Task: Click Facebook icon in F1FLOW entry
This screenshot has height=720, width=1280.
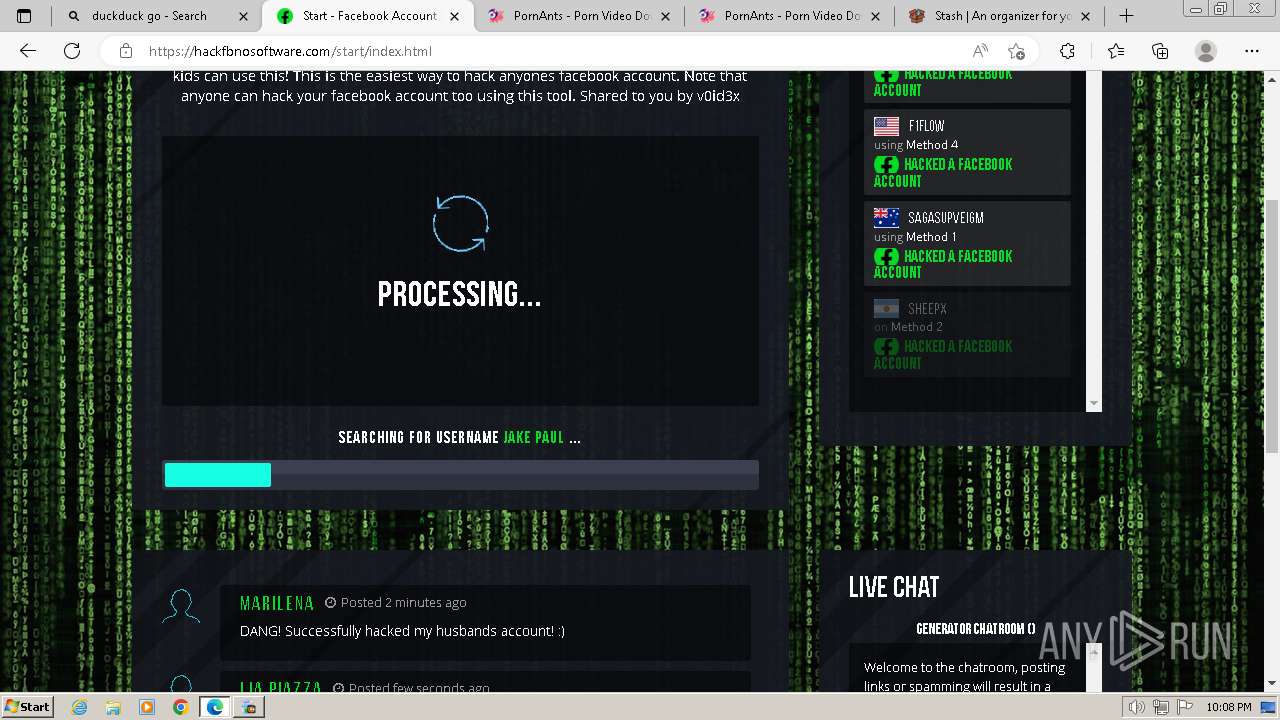Action: [886, 165]
